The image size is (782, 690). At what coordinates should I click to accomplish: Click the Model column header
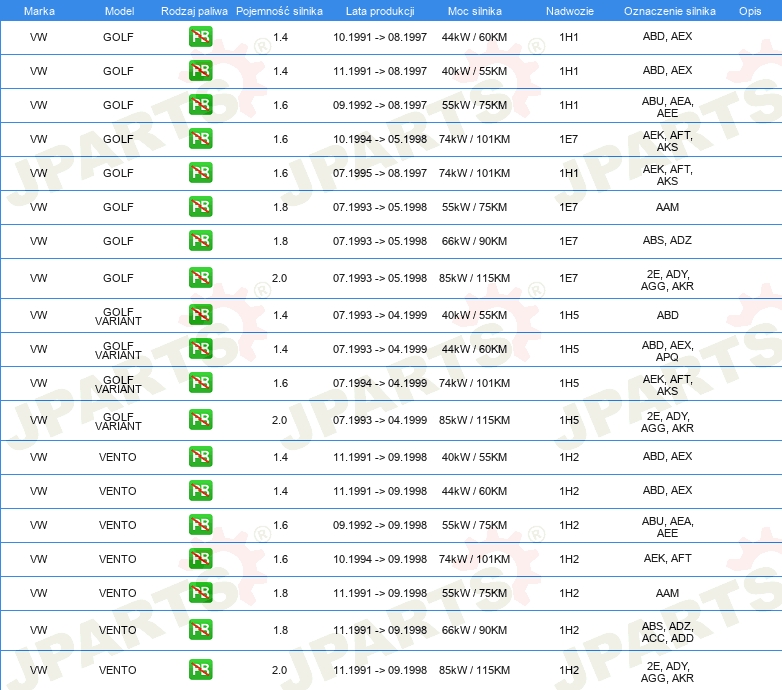click(x=119, y=11)
